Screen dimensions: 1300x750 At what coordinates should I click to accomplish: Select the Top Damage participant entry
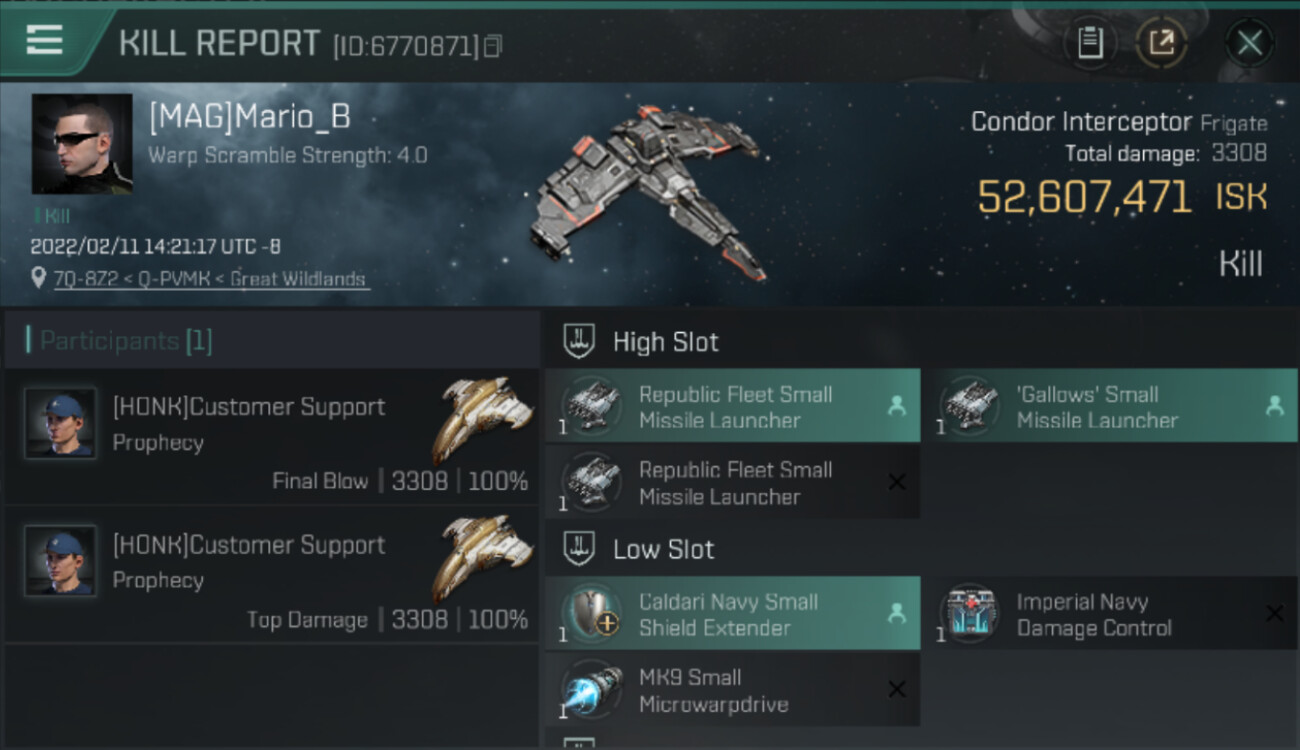pos(272,574)
